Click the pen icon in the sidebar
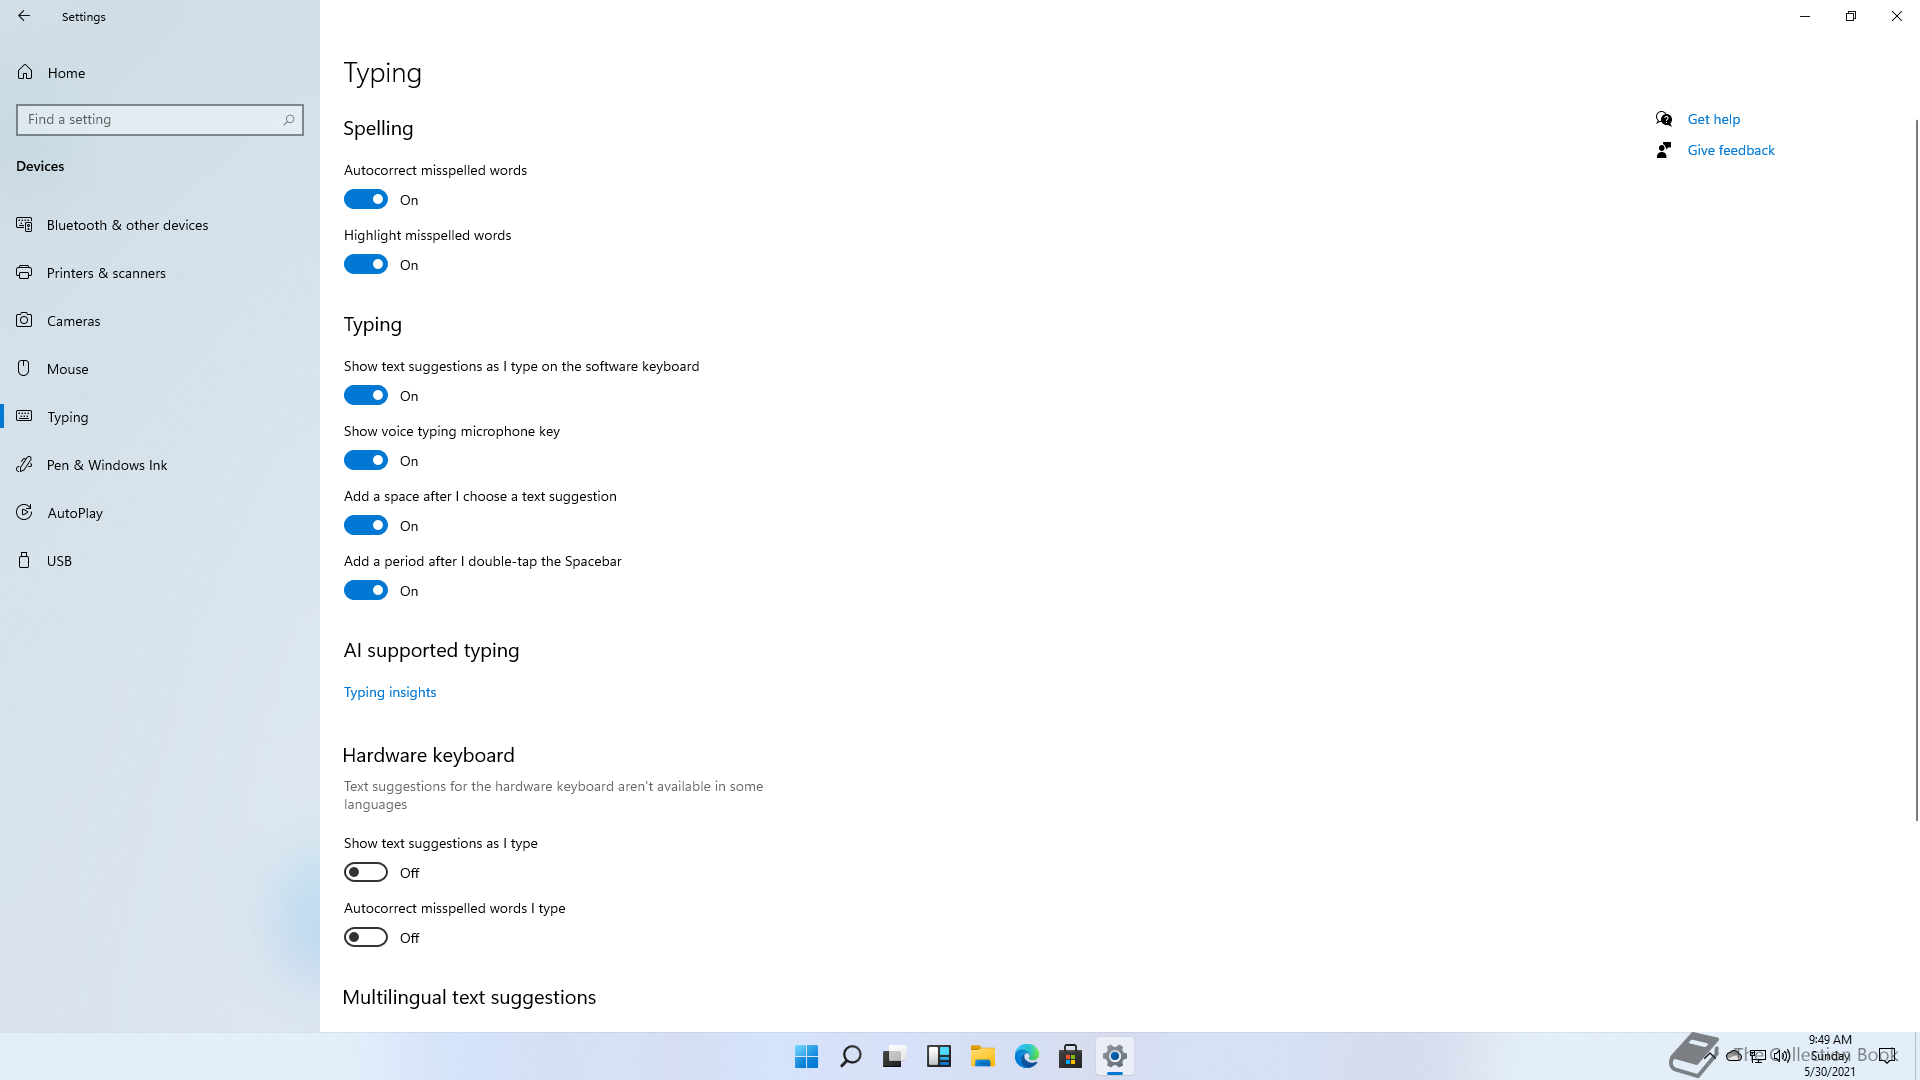 [24, 464]
